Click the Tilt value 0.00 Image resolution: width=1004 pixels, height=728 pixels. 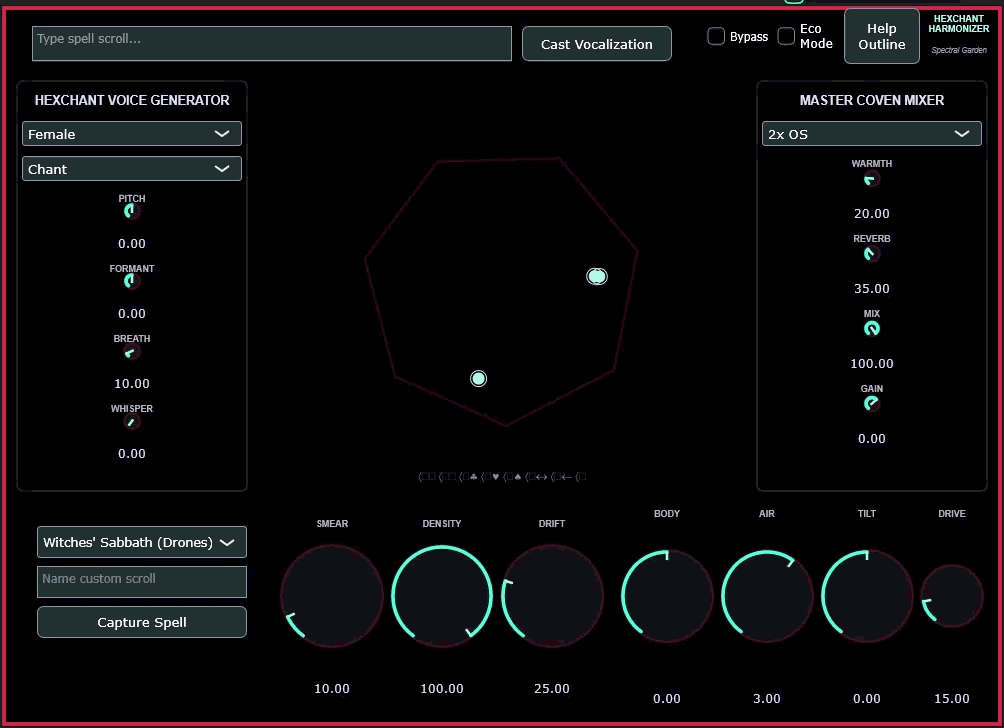click(866, 699)
